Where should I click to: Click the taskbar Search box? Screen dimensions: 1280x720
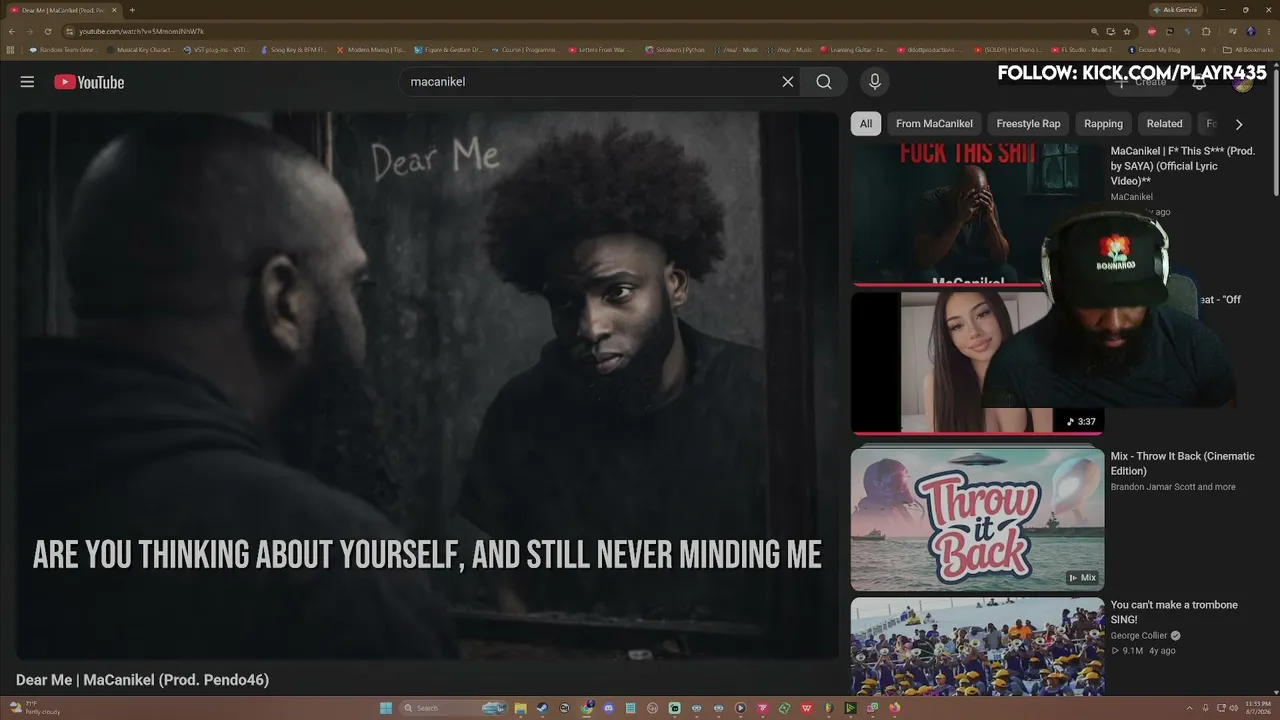452,708
